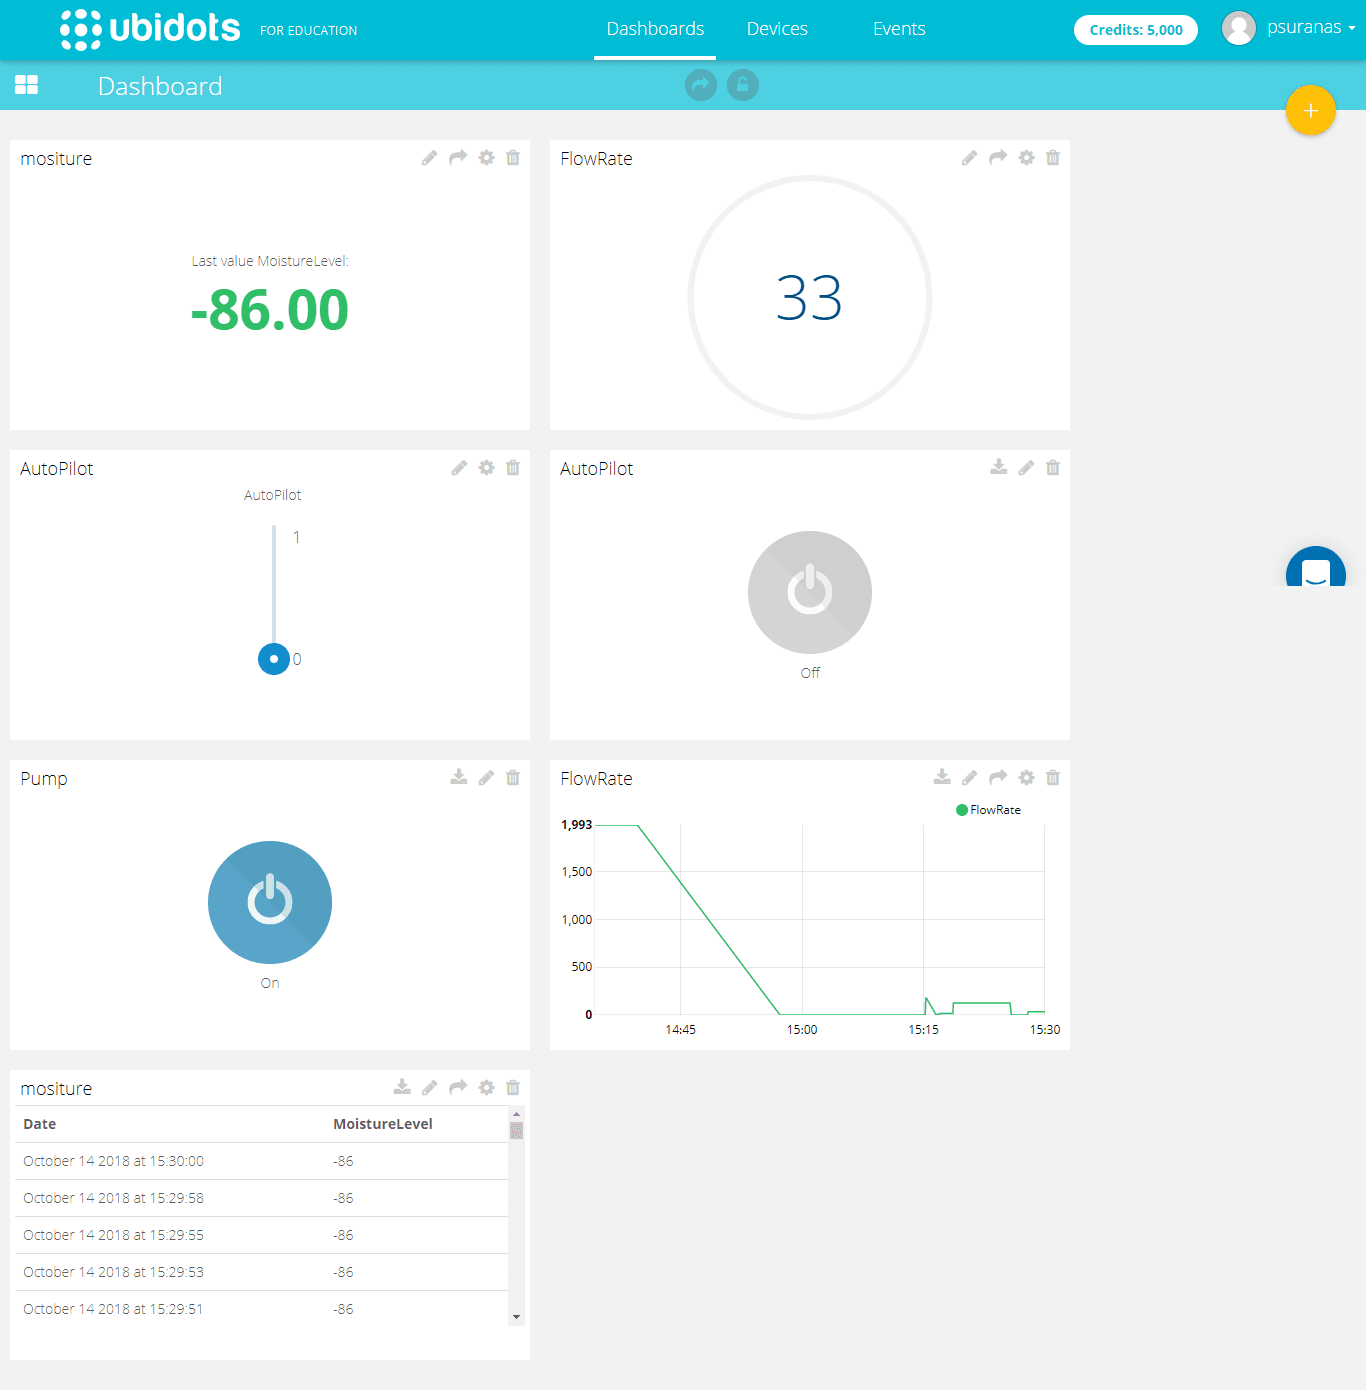This screenshot has width=1366, height=1390.
Task: Click the mositure table scrollbar thumb
Action: 517,1130
